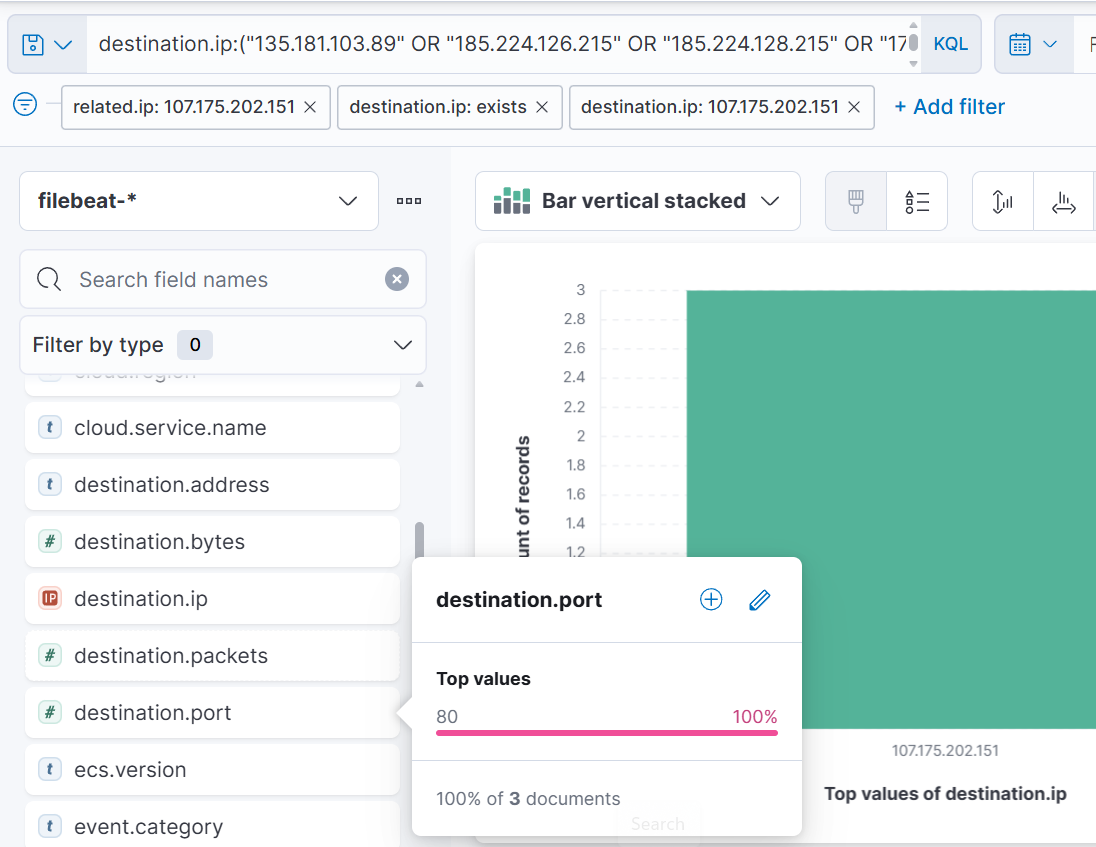Open the visual options brush icon

point(856,201)
